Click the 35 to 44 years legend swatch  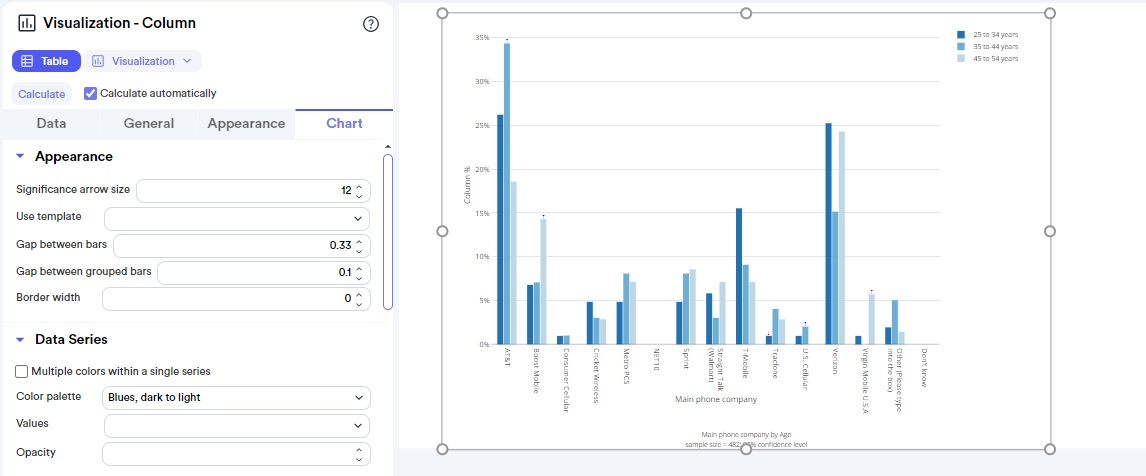(962, 46)
